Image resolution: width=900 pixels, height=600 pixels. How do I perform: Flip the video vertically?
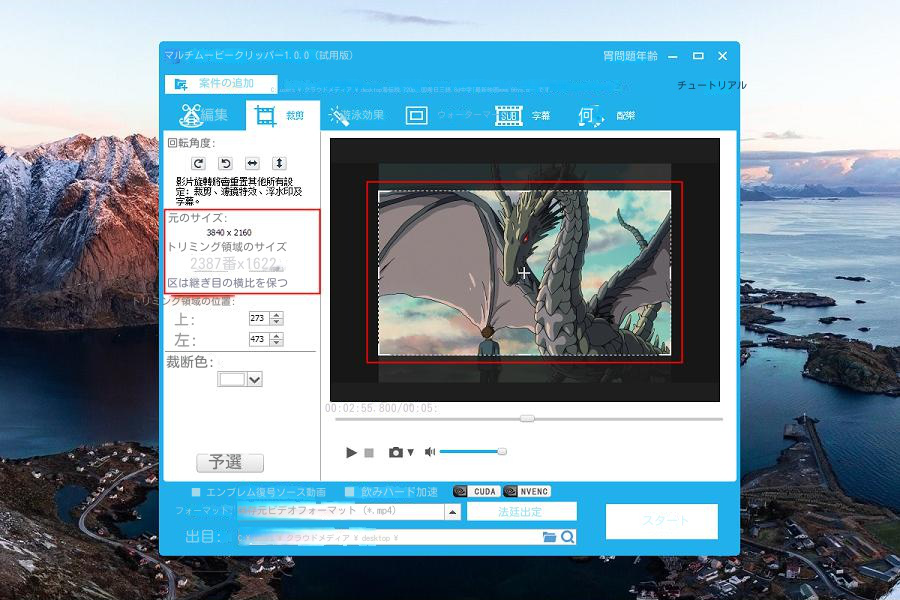[x=279, y=164]
